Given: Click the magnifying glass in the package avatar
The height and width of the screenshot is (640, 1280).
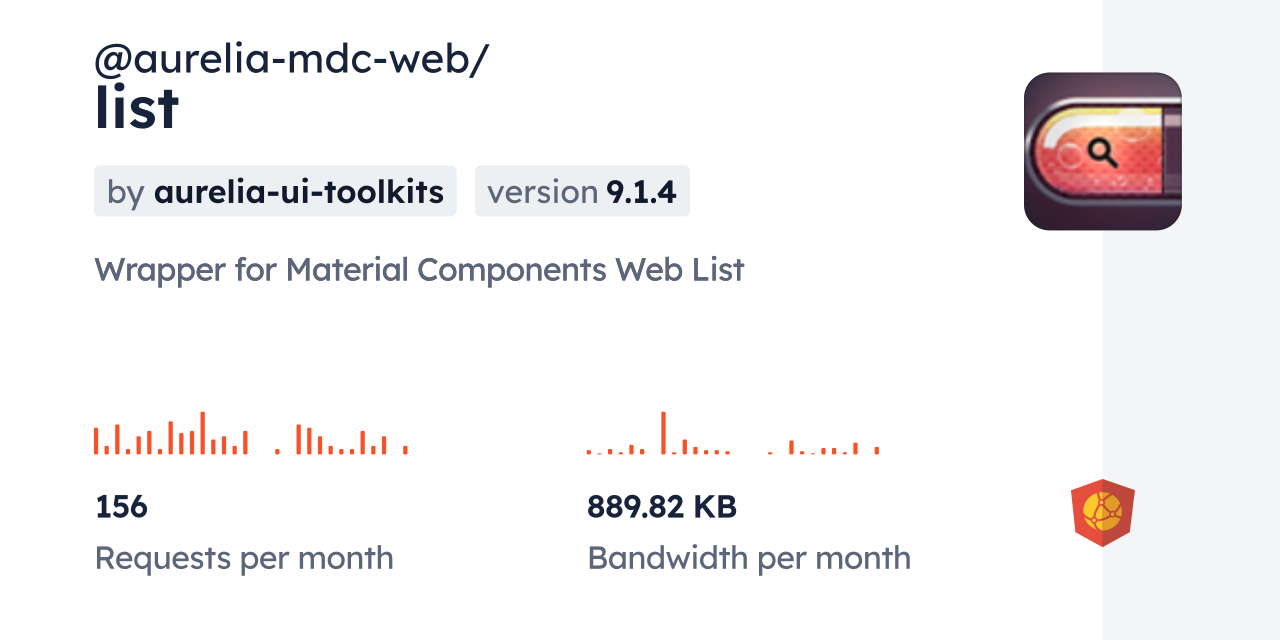Looking at the screenshot, I should tap(1102, 153).
